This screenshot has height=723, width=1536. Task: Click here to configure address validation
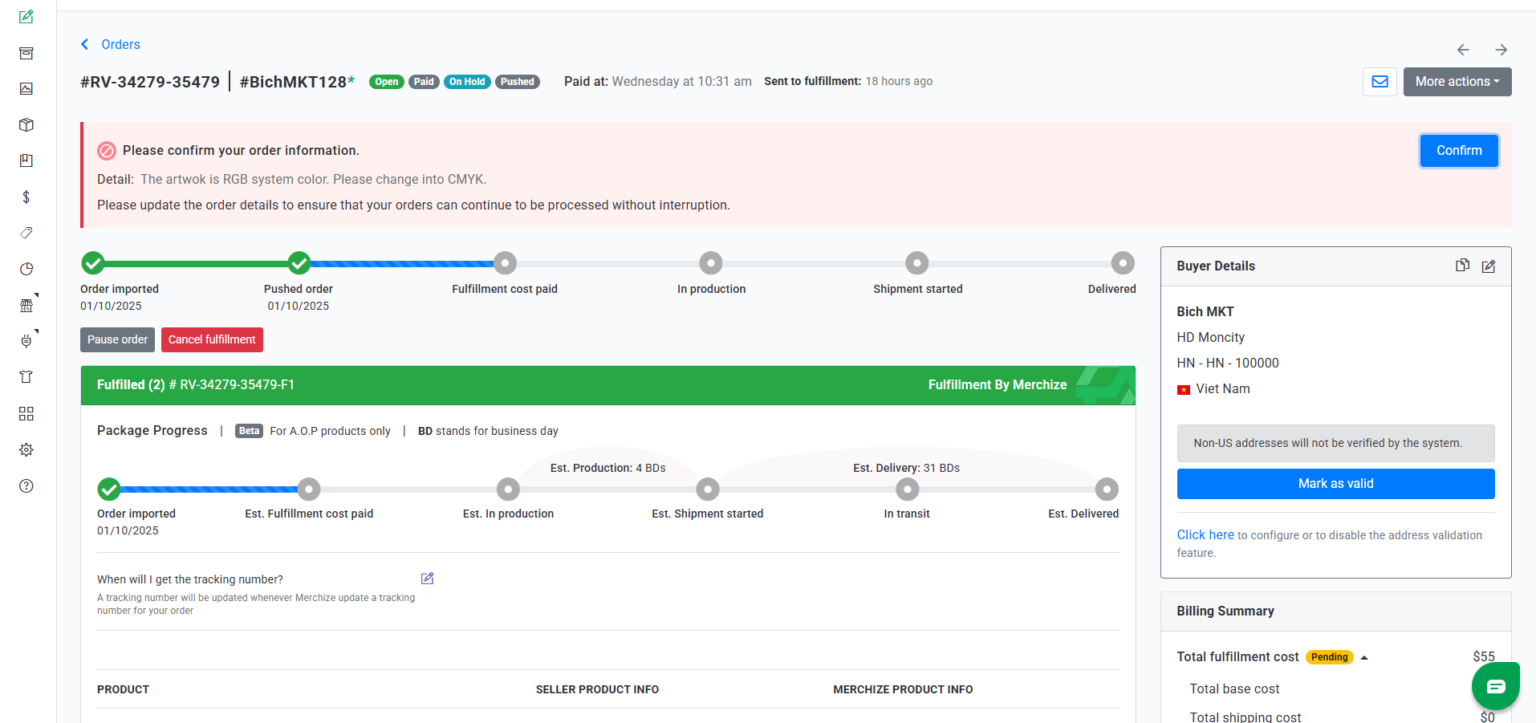(1205, 534)
